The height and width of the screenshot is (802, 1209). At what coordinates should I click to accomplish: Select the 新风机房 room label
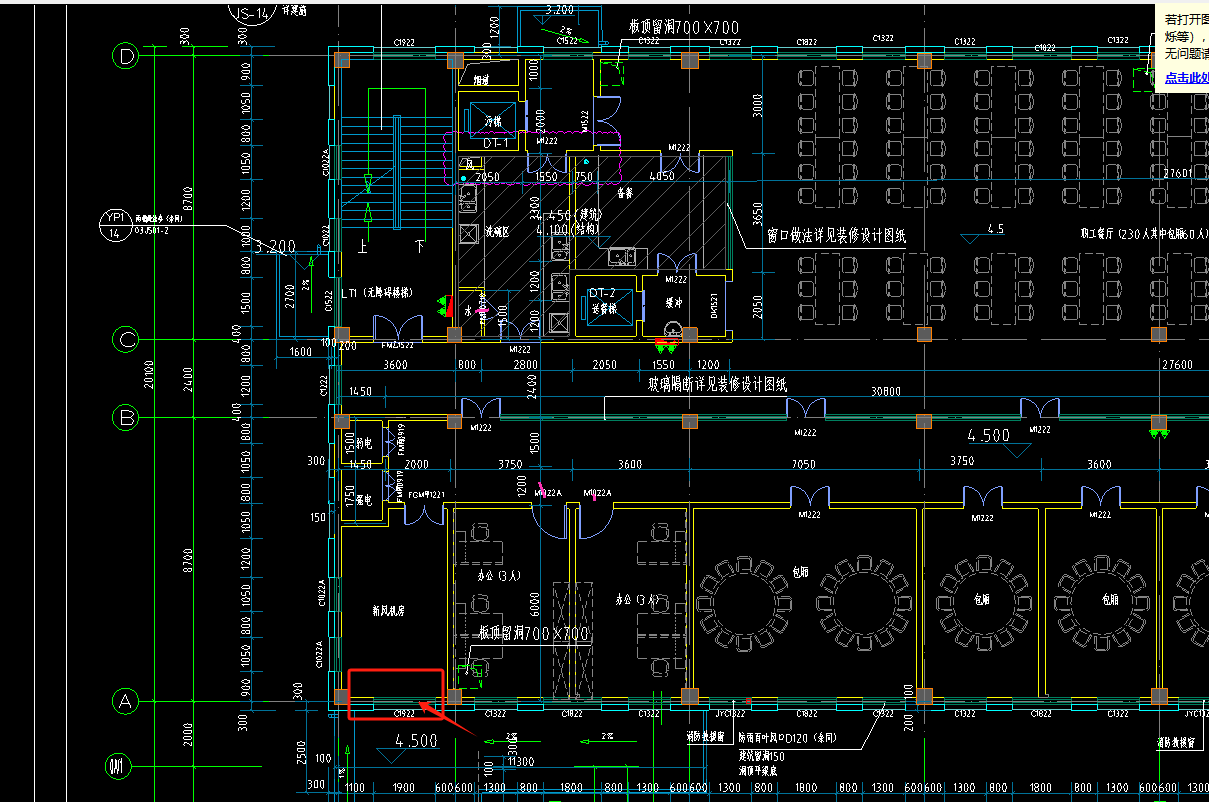[x=387, y=609]
